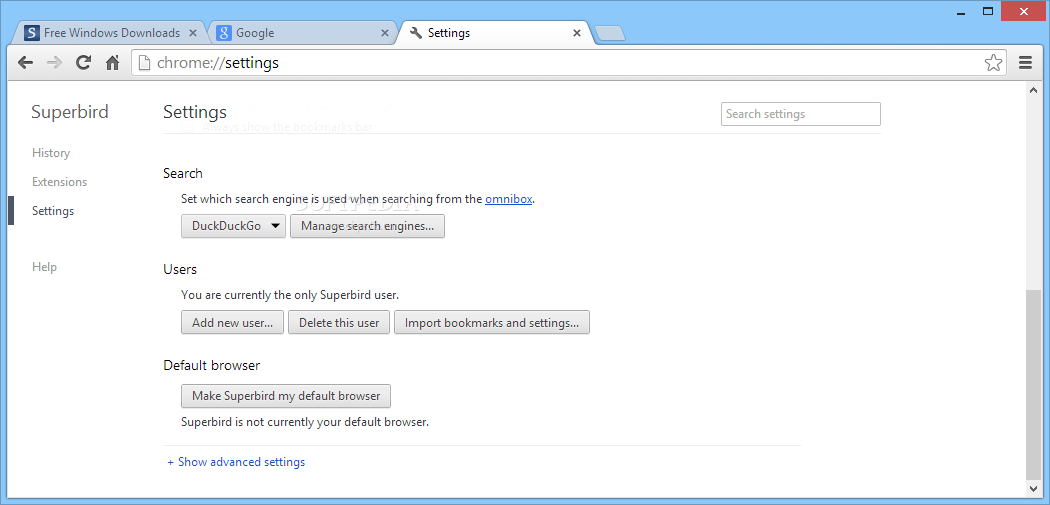Click 'You are currently the only Superbird user' text
This screenshot has height=505, width=1050.
tap(290, 294)
